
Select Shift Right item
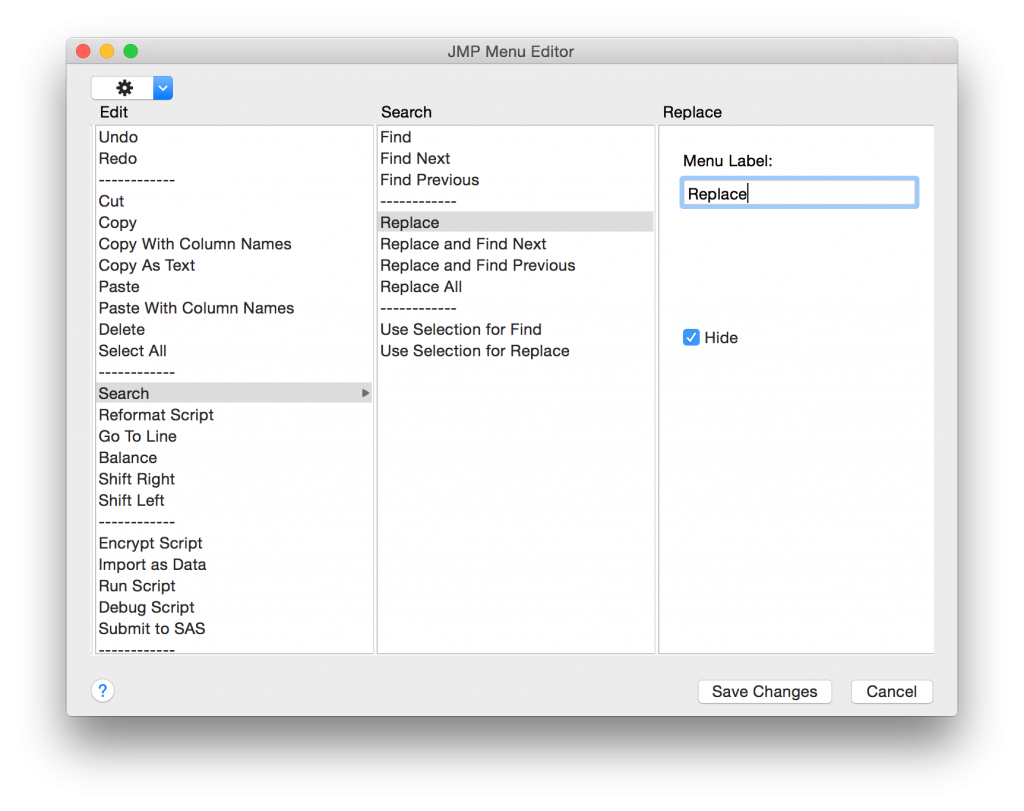click(136, 479)
